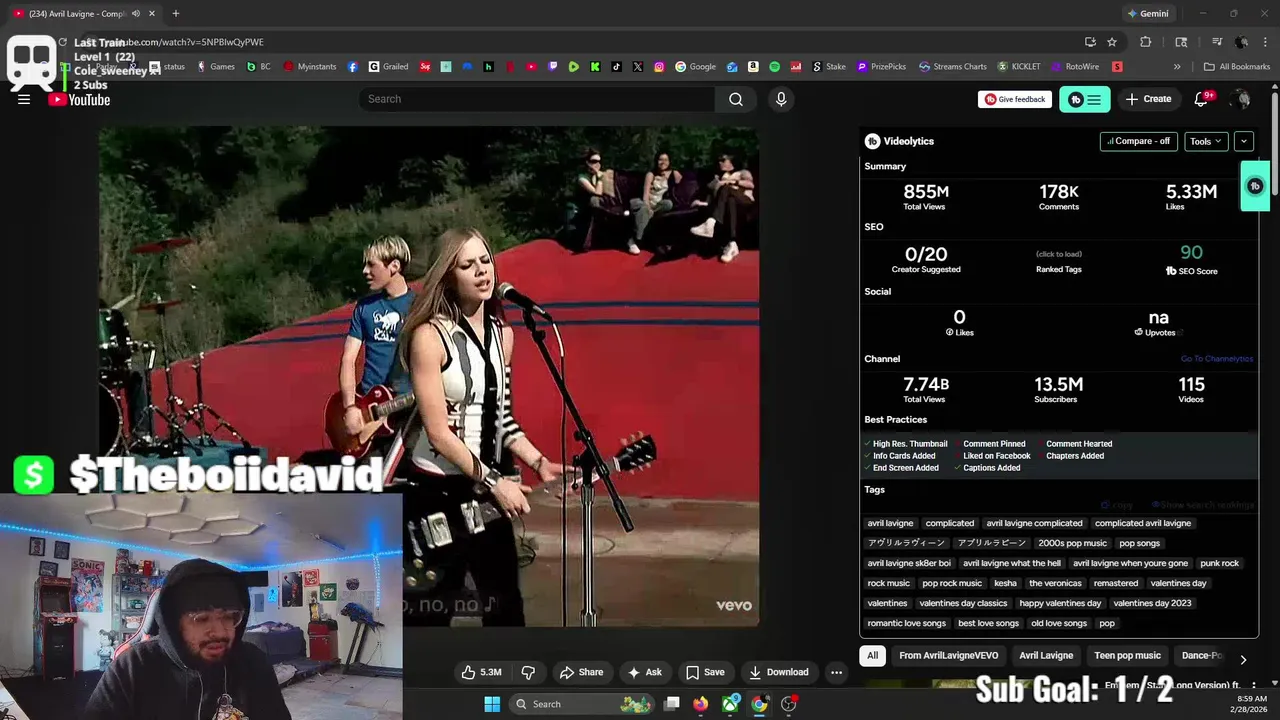The height and width of the screenshot is (720, 1280).
Task: Open the TubeBuddy side tab
Action: click(x=1255, y=186)
